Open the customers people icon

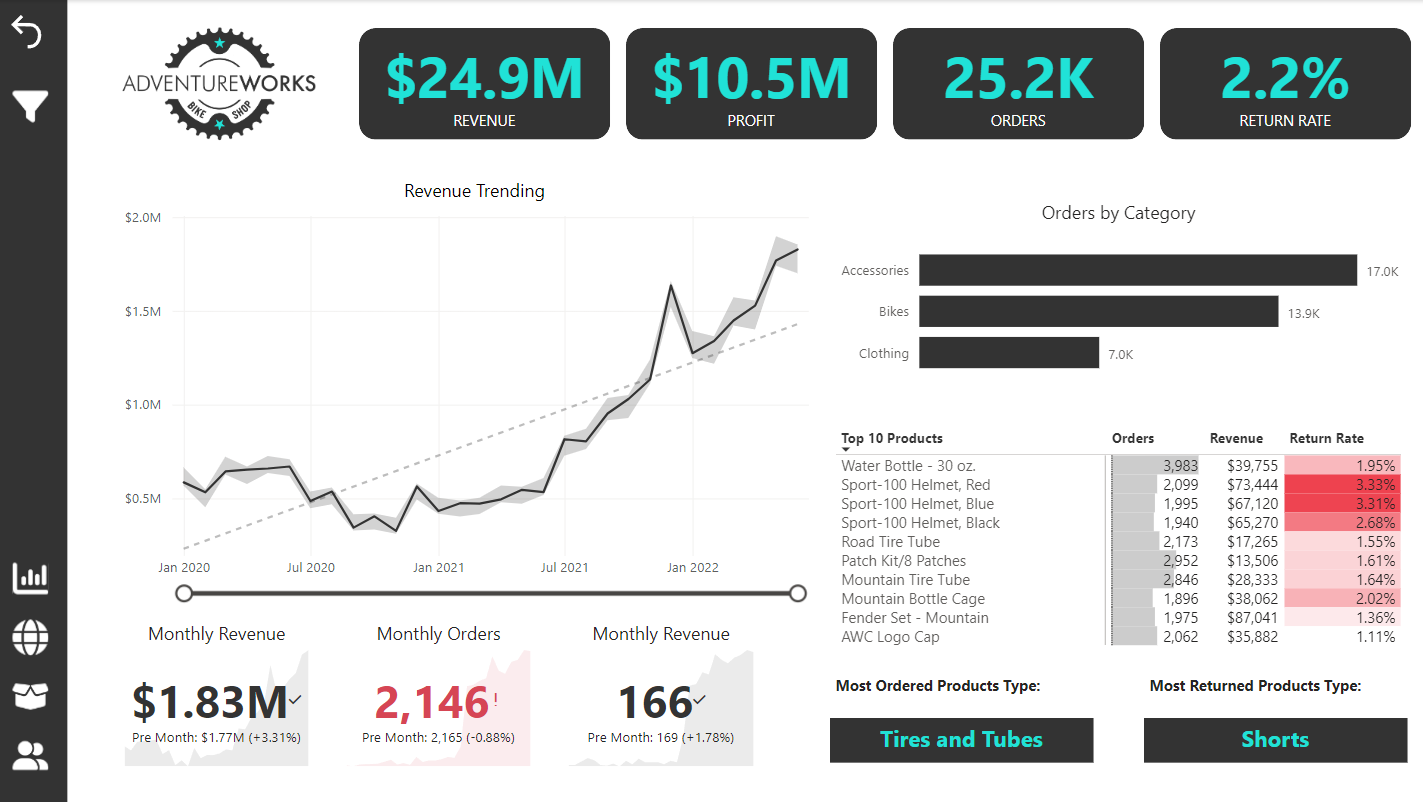point(30,756)
